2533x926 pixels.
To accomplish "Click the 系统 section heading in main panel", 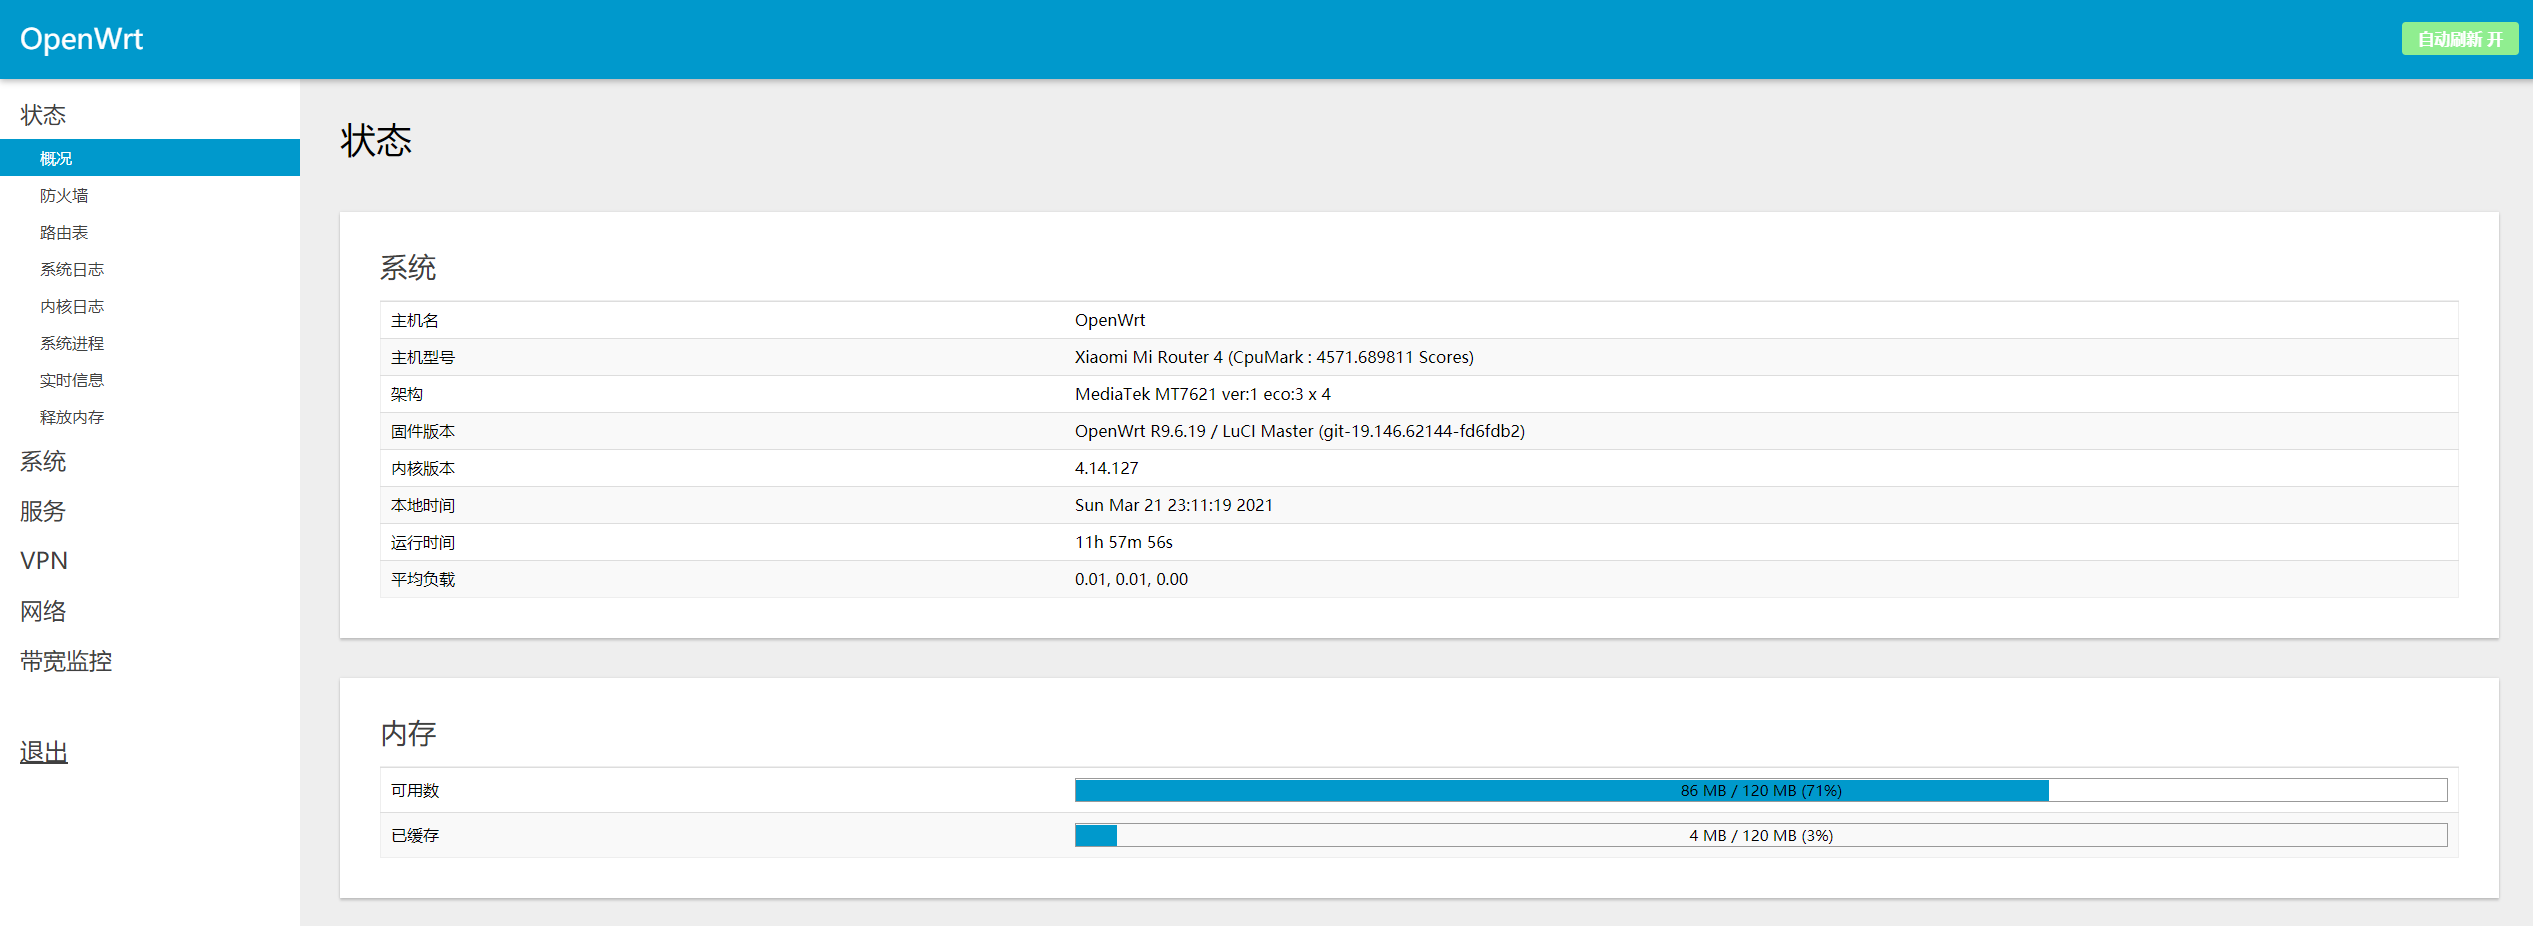I will (408, 267).
